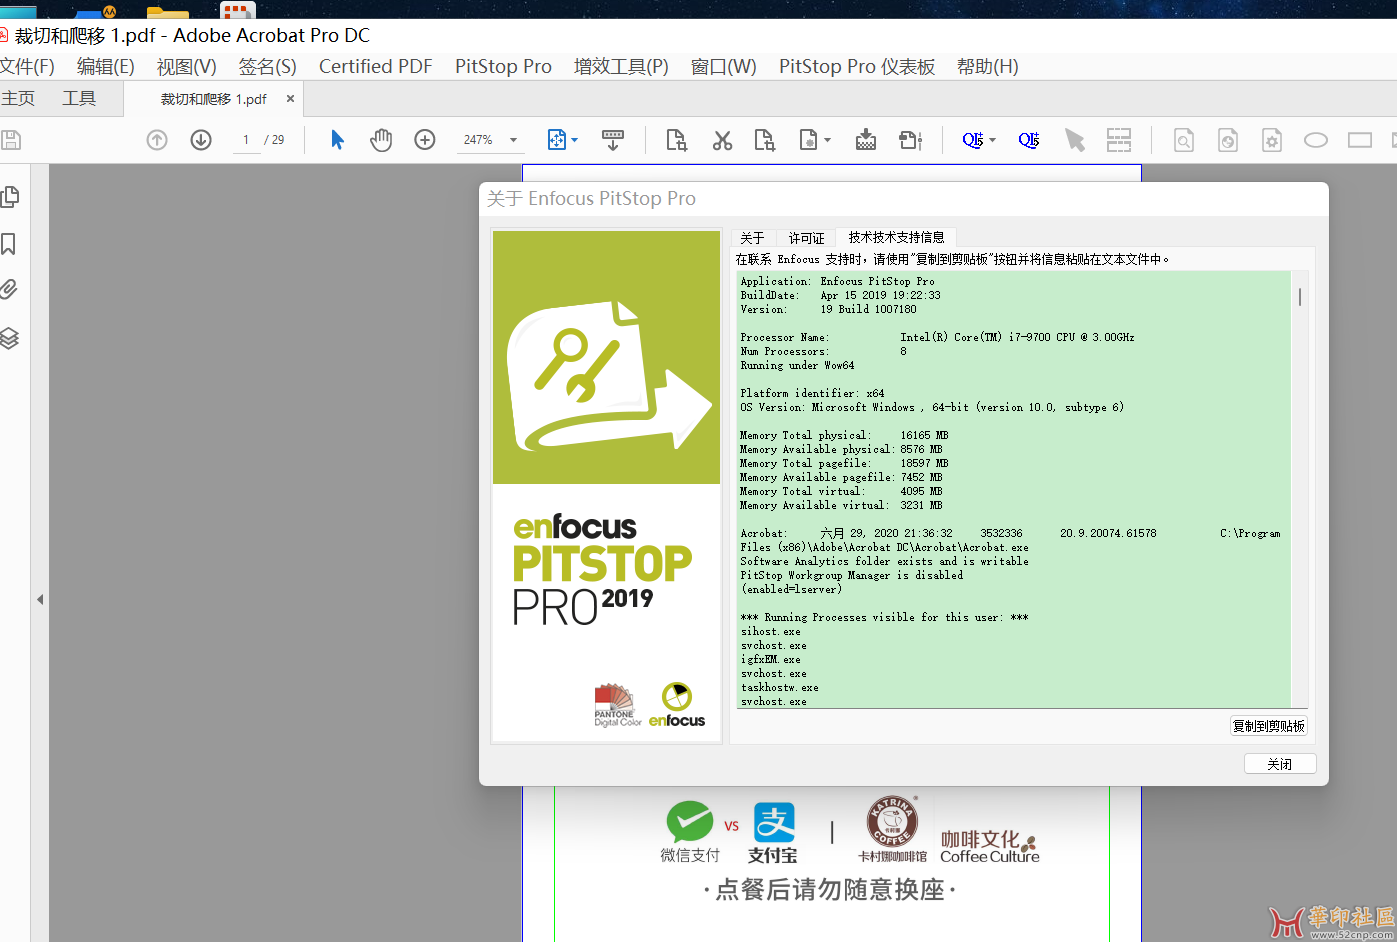
Task: Go to next page arrow
Action: click(x=201, y=140)
